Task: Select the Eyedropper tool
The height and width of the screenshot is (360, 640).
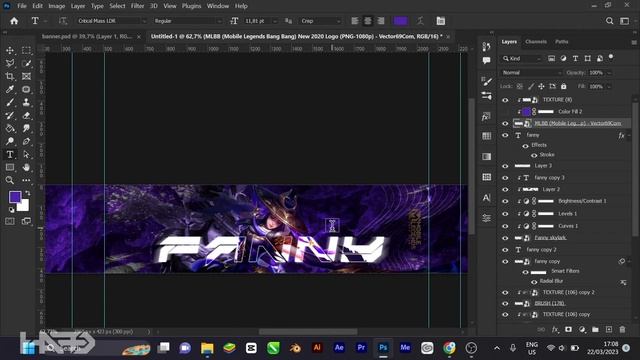Action: point(10,89)
